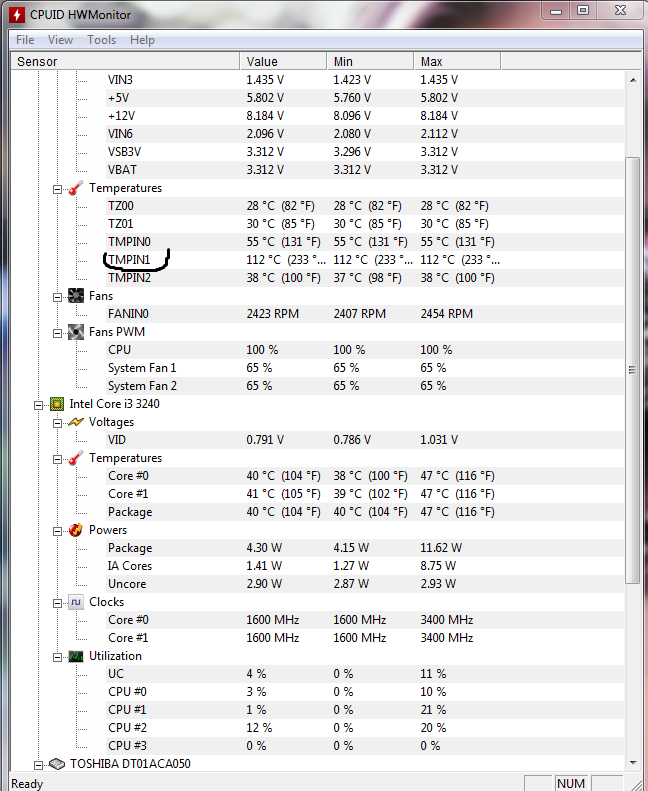Collapse the Fans section

pyautogui.click(x=57, y=298)
